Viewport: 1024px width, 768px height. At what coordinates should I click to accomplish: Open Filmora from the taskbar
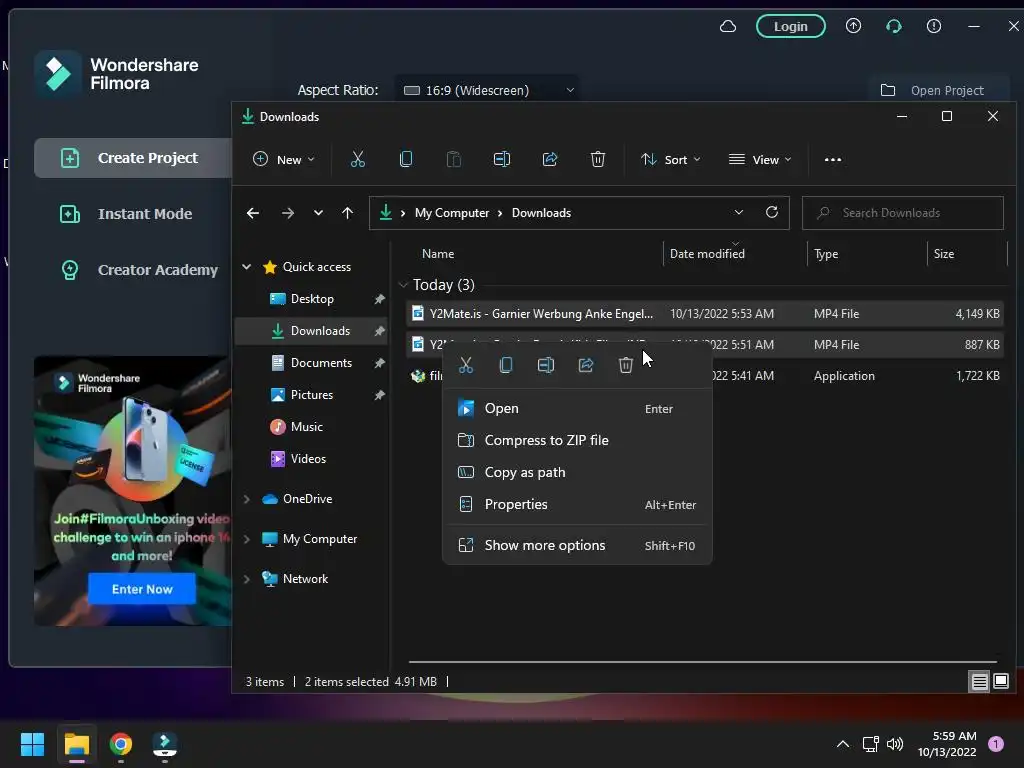[x=165, y=744]
